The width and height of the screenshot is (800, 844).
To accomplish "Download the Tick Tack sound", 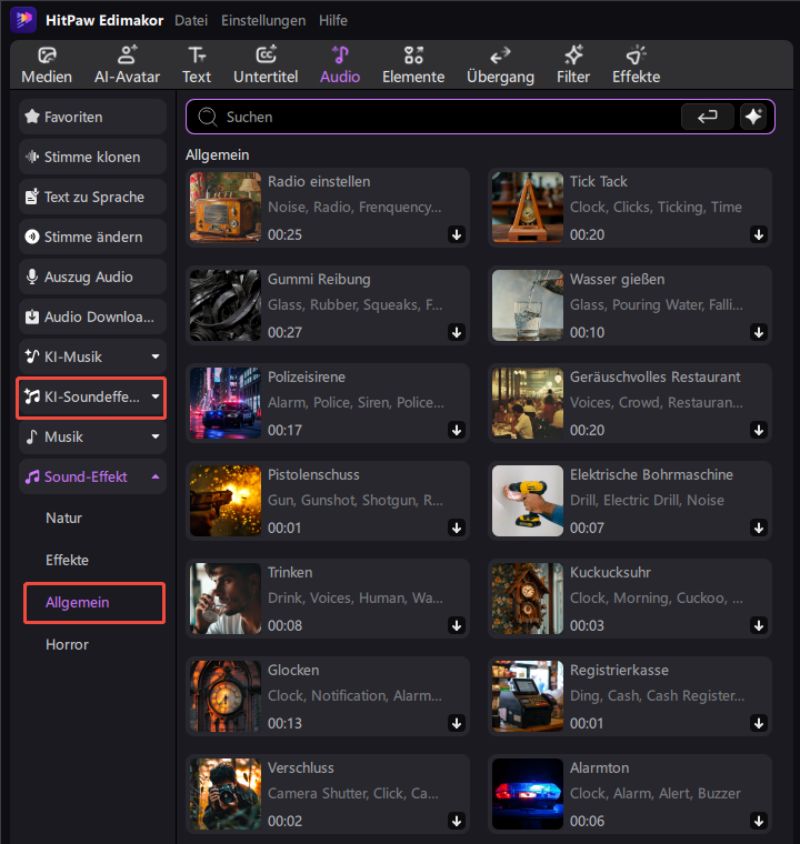I will click(x=758, y=236).
